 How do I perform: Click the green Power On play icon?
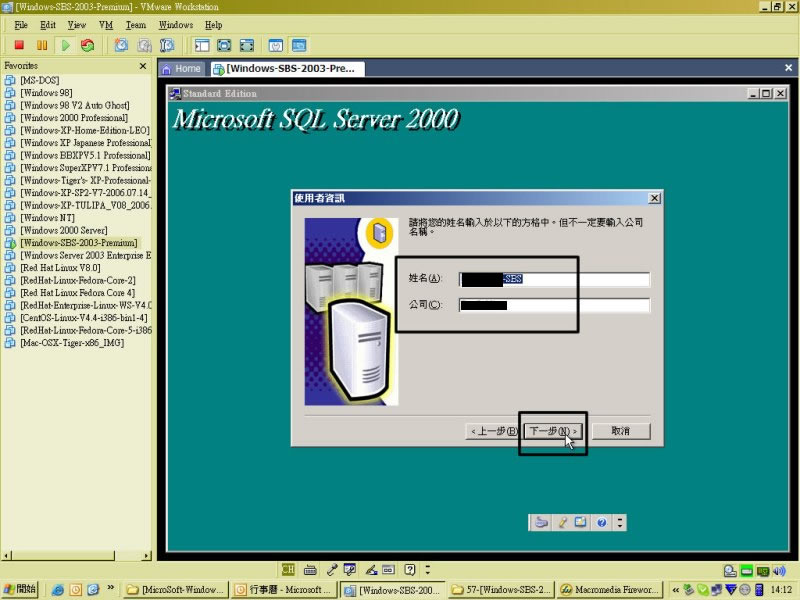pos(65,45)
